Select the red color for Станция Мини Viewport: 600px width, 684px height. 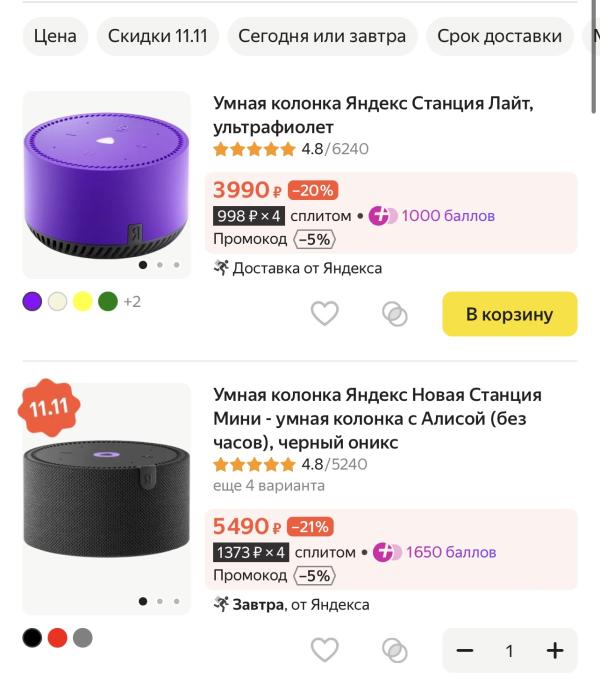pyautogui.click(x=57, y=638)
